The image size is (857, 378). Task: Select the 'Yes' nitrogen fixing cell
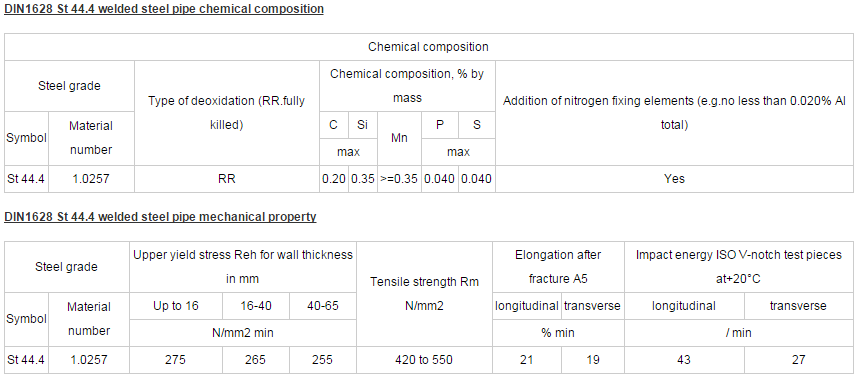click(674, 179)
